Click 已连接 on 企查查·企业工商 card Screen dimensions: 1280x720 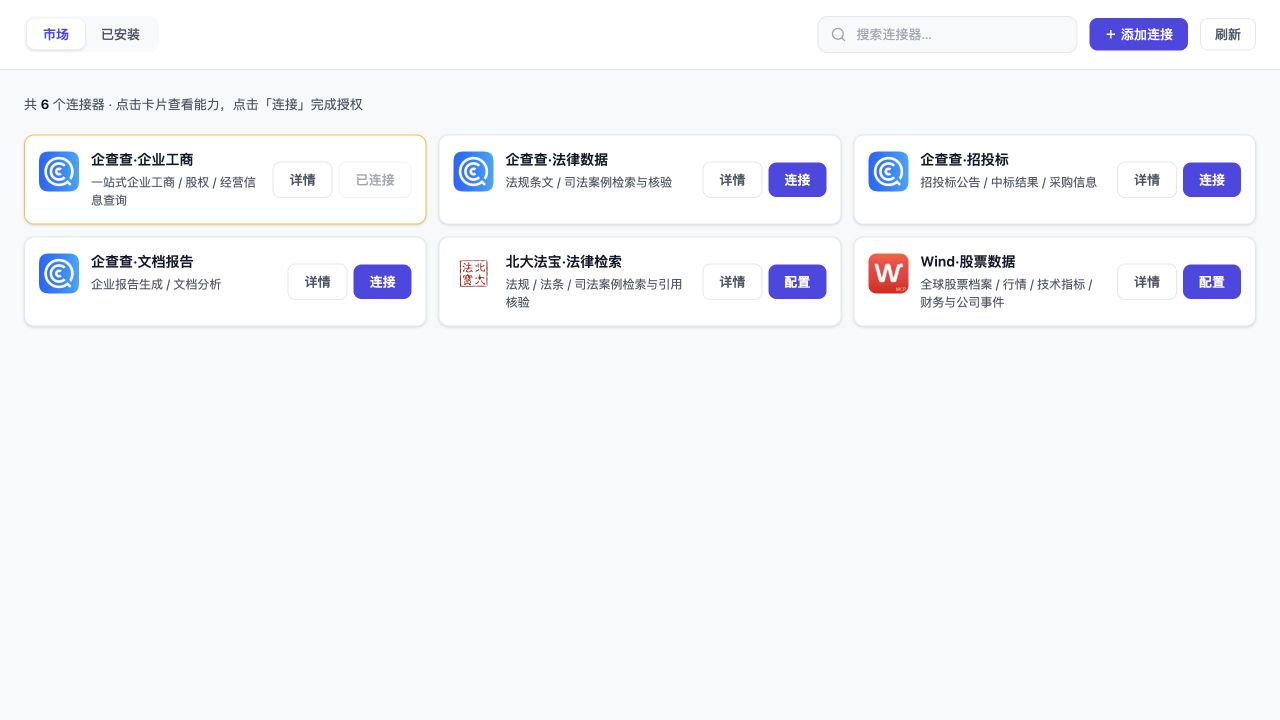[x=375, y=180]
